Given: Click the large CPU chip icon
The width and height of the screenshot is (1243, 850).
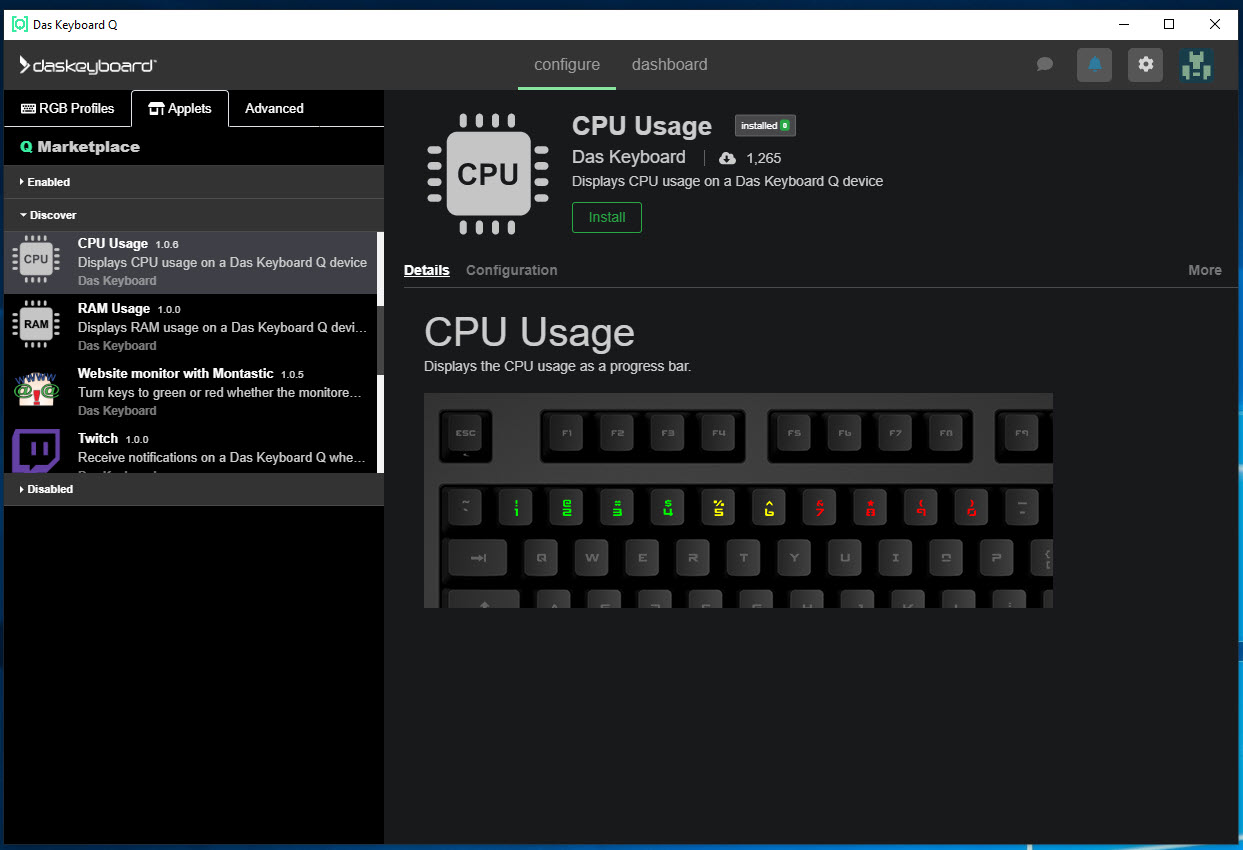Looking at the screenshot, I should 488,174.
